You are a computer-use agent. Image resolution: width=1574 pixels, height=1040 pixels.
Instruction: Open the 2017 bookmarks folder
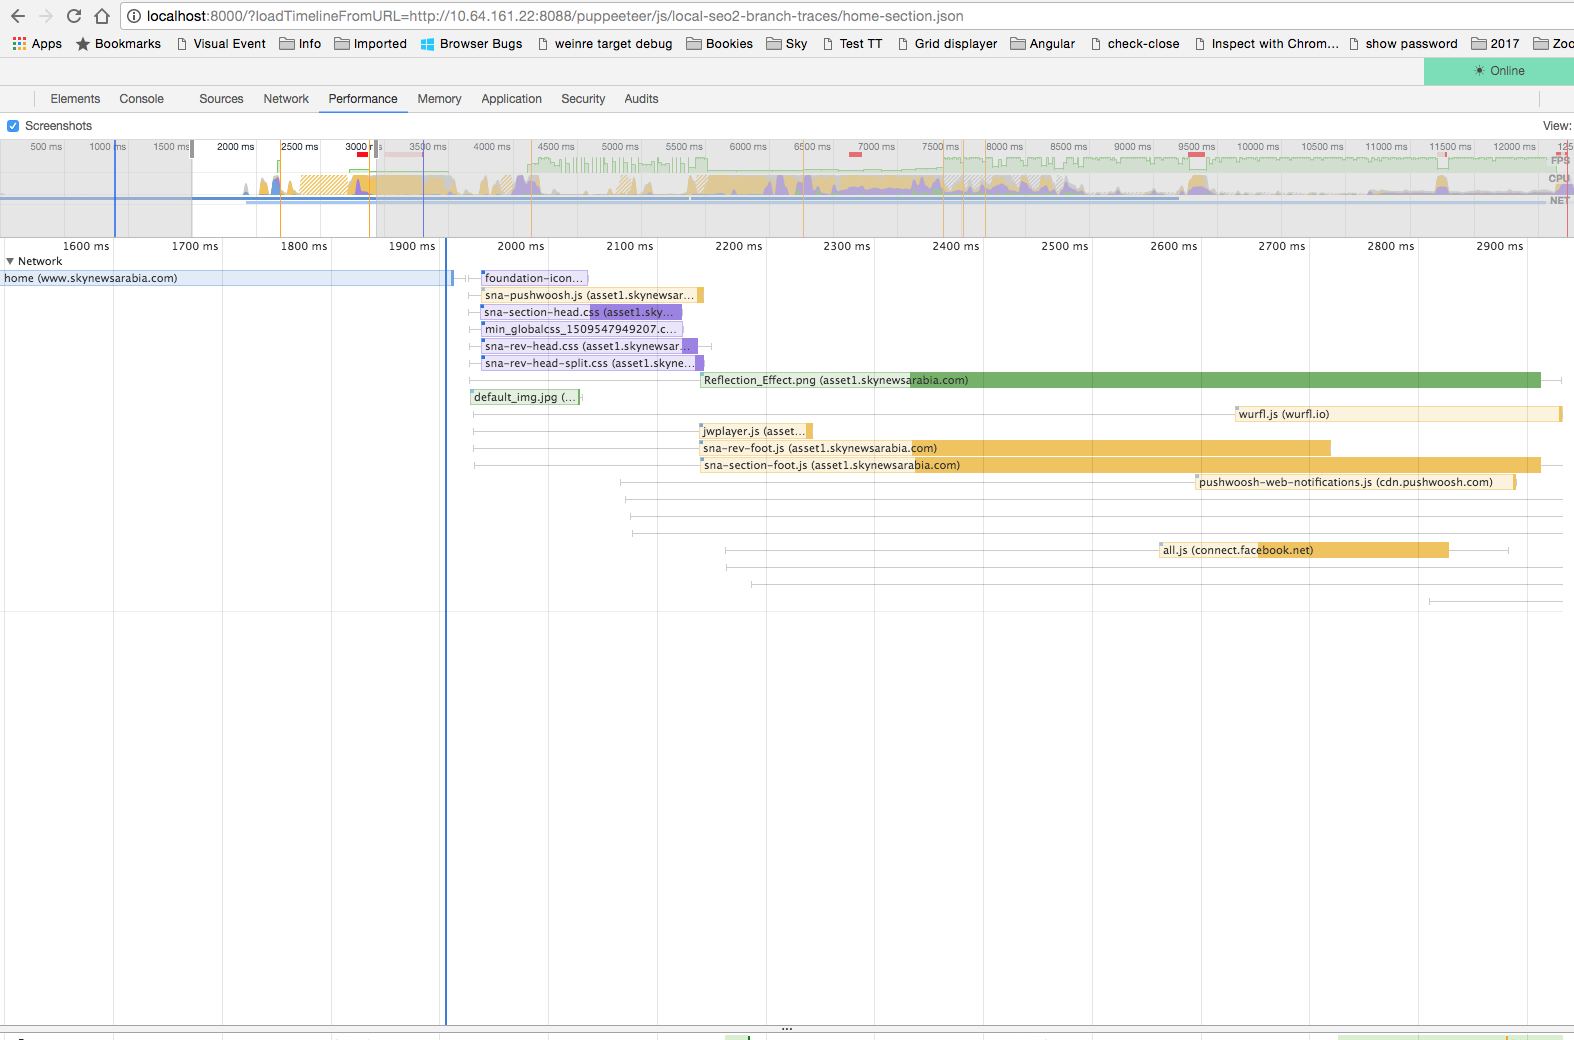pyautogui.click(x=1494, y=44)
